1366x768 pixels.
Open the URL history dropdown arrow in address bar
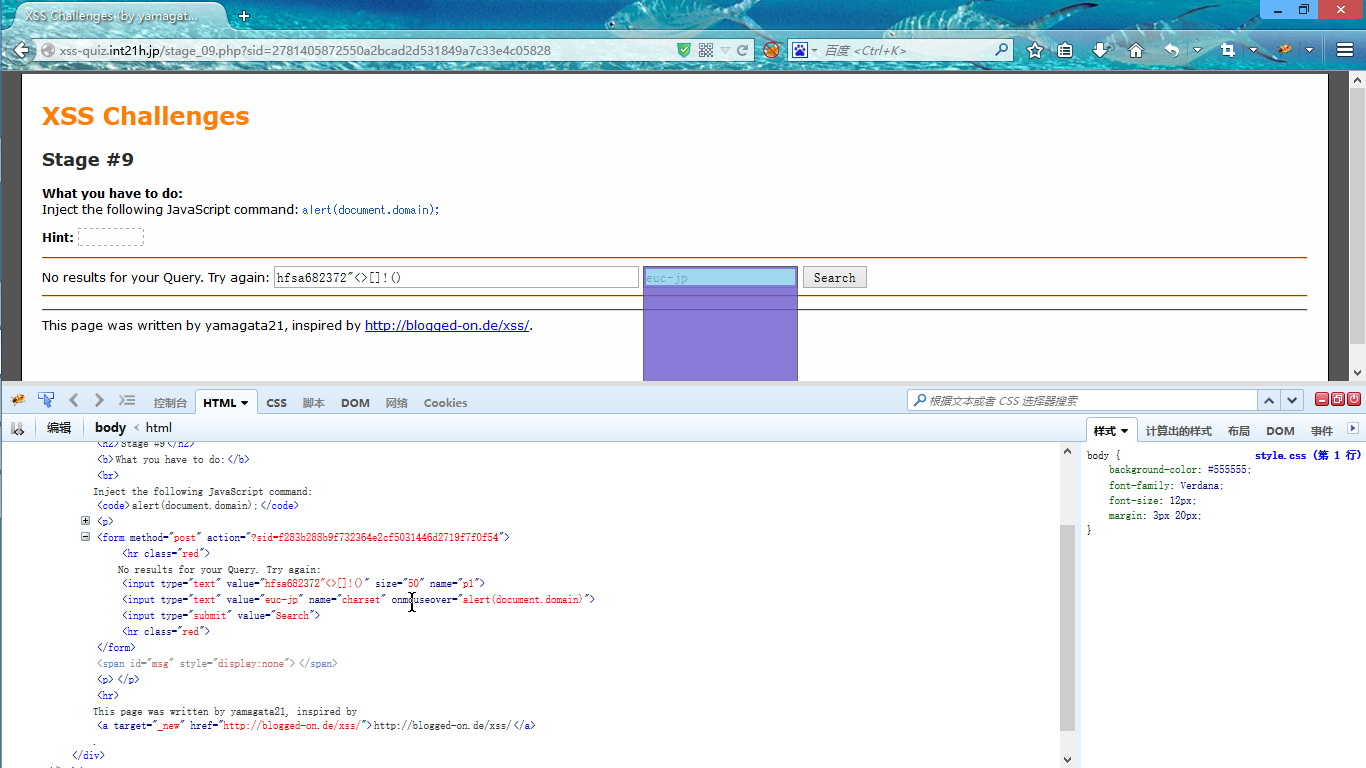click(725, 50)
